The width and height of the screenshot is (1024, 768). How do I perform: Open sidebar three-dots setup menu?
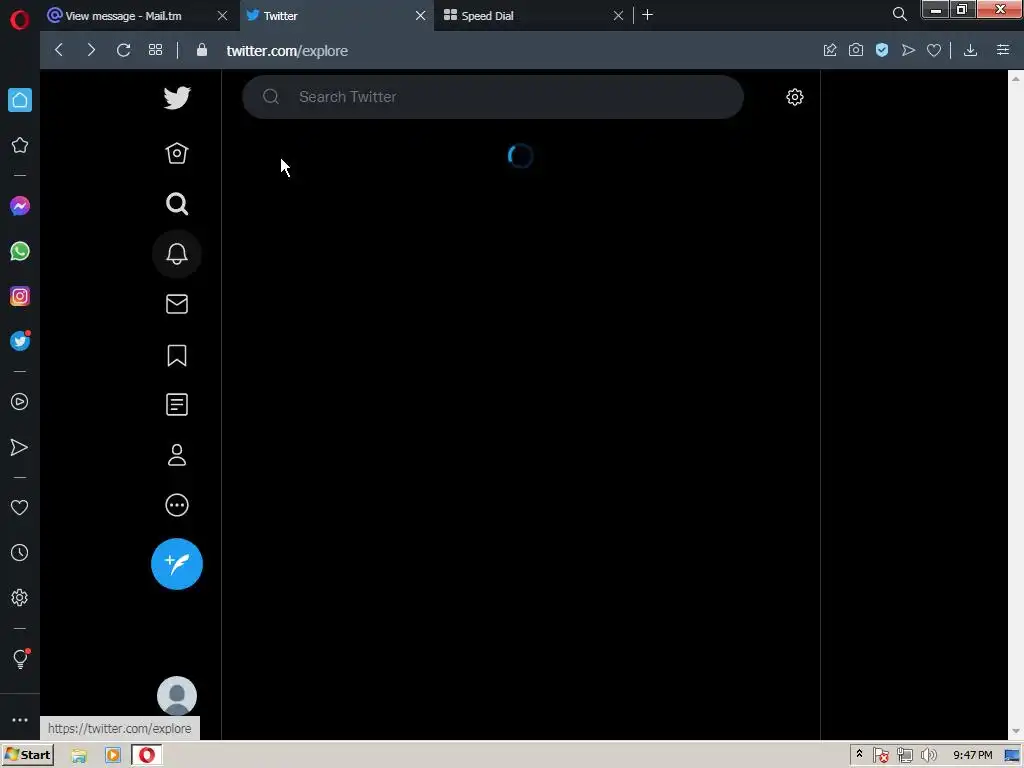(20, 720)
